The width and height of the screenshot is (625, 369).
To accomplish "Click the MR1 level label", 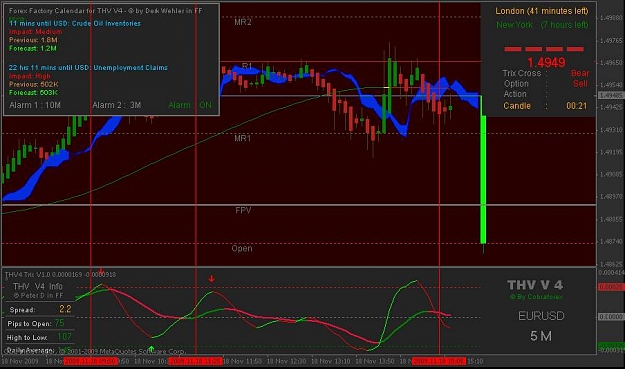I will click(242, 138).
